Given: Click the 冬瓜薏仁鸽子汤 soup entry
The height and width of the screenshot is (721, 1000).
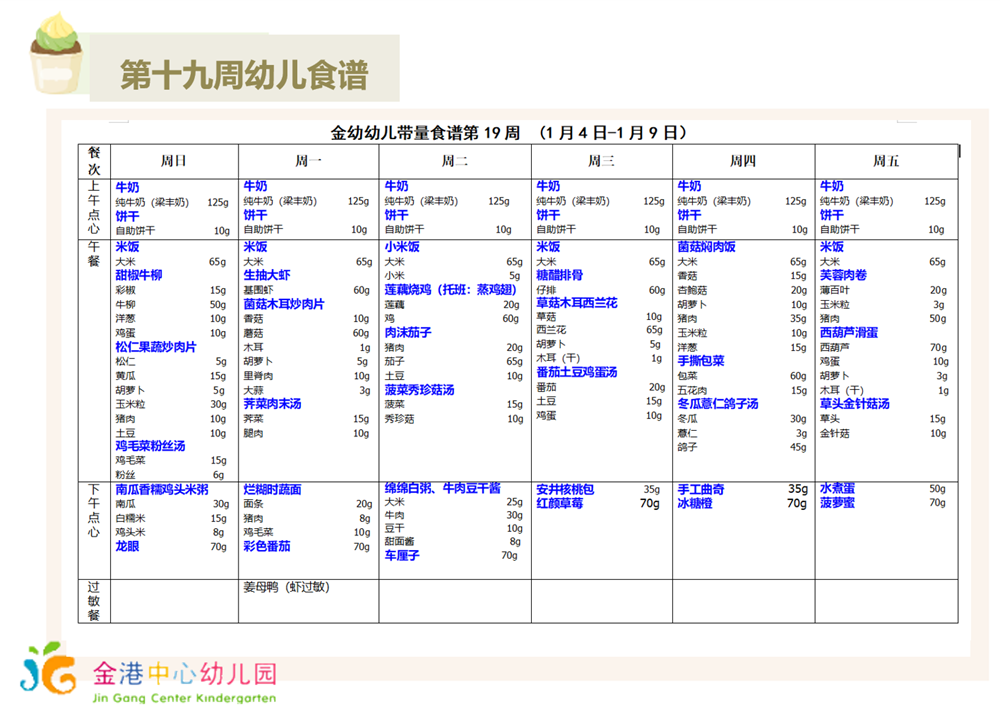Looking at the screenshot, I should pos(718,404).
